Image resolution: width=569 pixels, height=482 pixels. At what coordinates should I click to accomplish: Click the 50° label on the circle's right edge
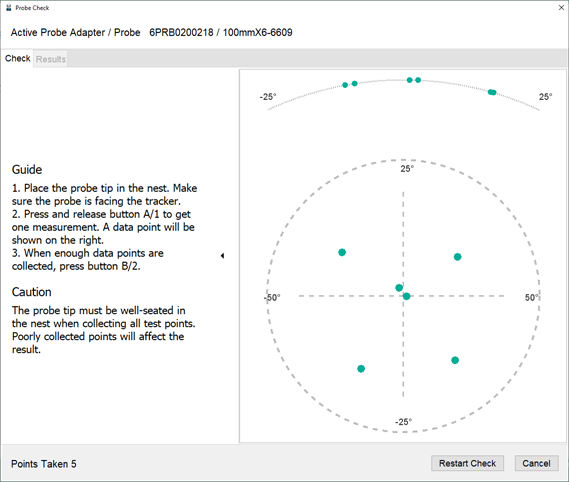coord(532,298)
